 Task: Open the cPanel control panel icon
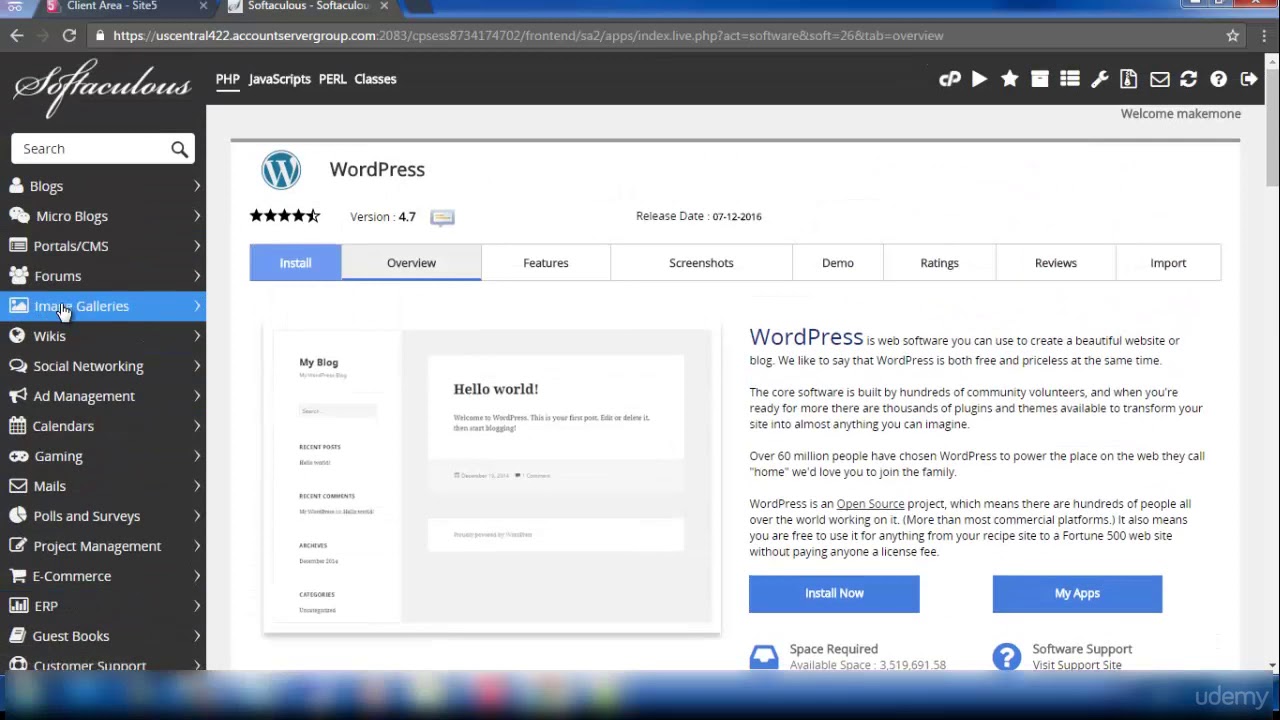pyautogui.click(x=950, y=79)
